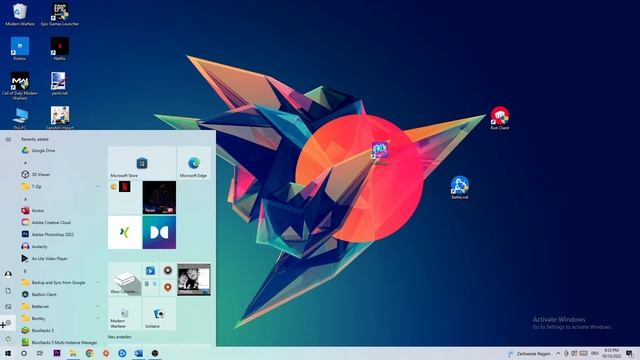The width and height of the screenshot is (640, 360).
Task: Open the notification action center
Action: point(629,353)
